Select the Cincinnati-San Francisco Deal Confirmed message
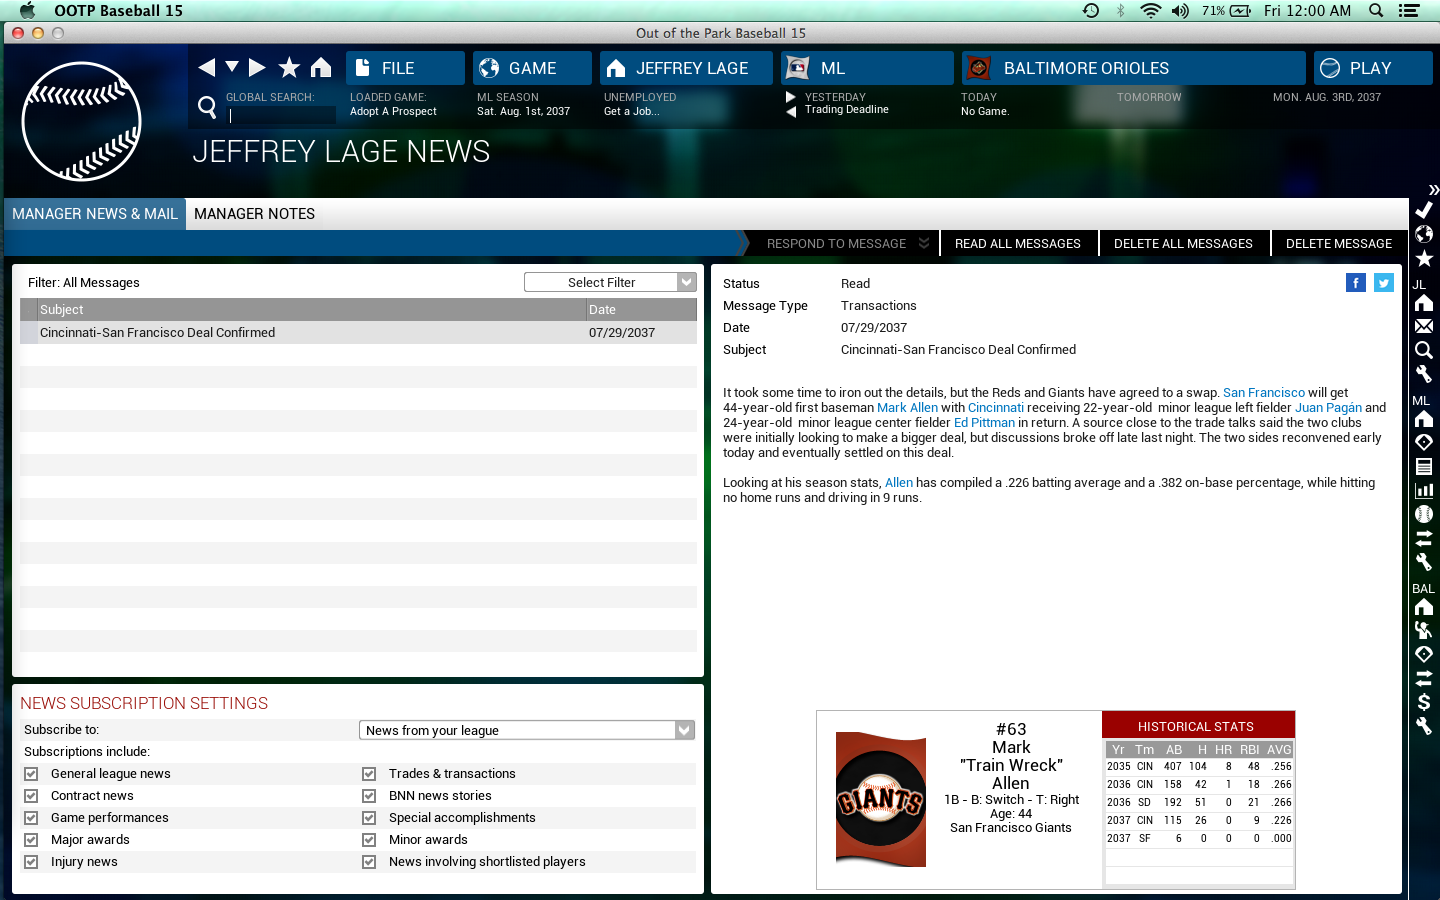Screen dimensions: 1440x900 pyautogui.click(x=157, y=333)
